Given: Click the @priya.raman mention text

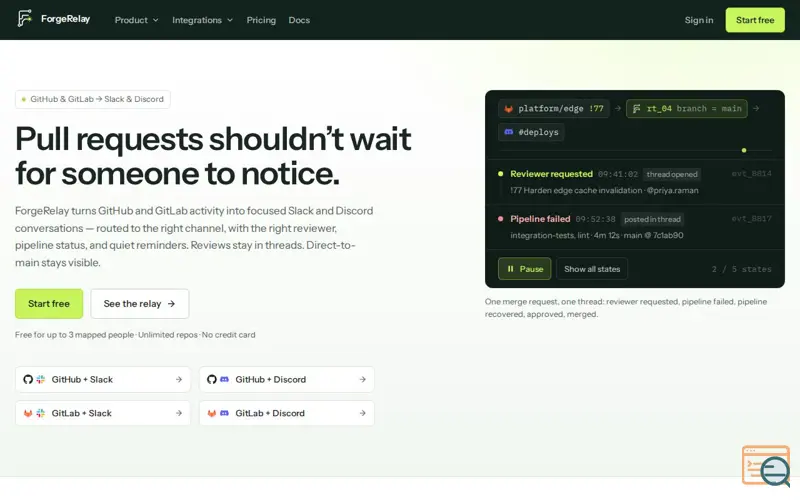Looking at the screenshot, I should (672, 190).
